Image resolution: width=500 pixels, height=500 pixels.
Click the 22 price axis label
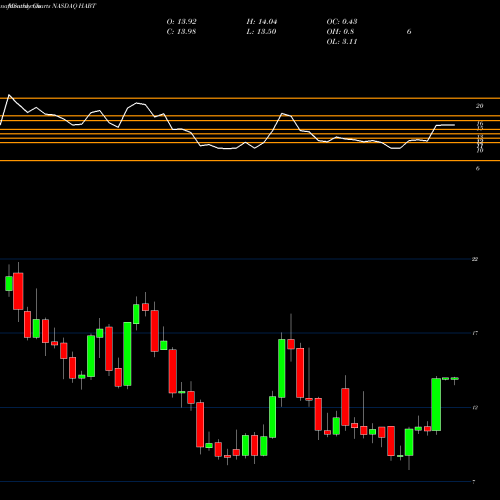click(475, 259)
